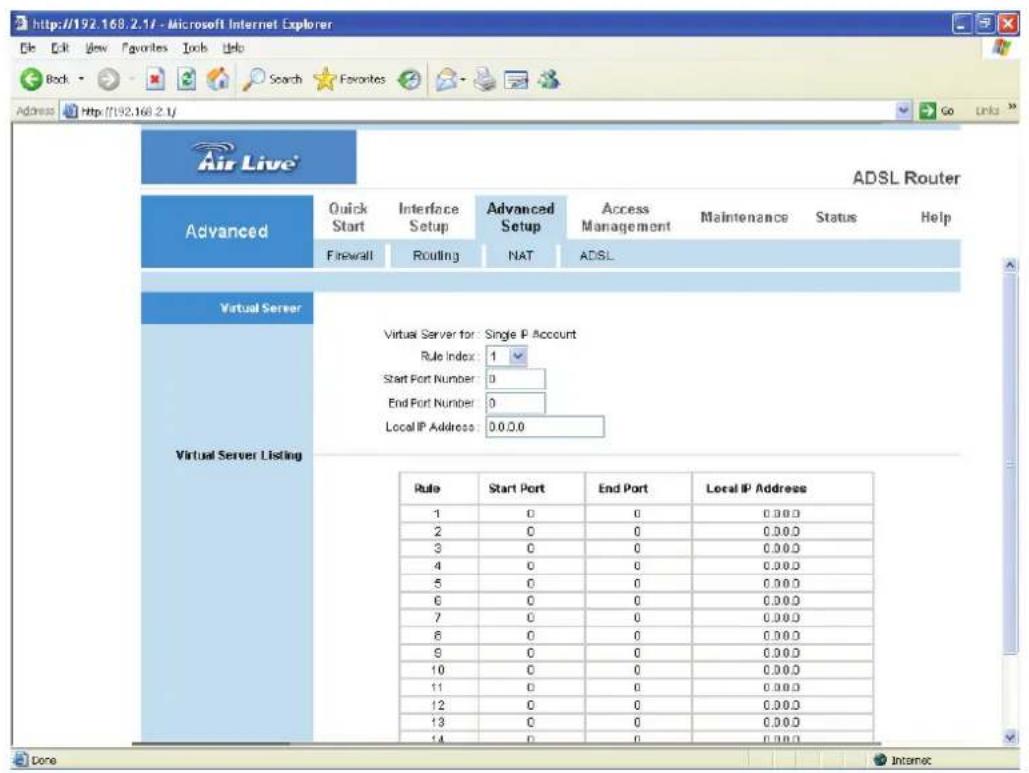Expand the Links toolbar chevron
The image size is (1029, 773).
(1011, 107)
